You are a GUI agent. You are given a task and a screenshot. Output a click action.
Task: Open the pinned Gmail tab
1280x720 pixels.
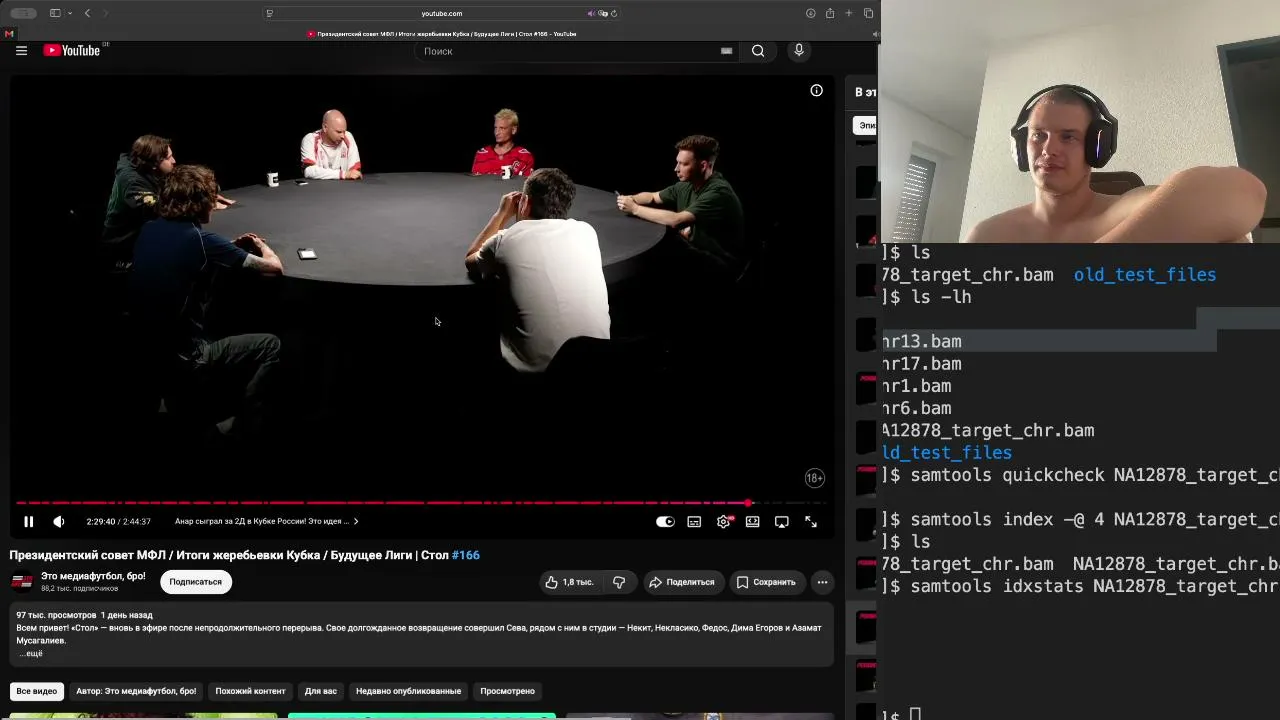pos(9,34)
